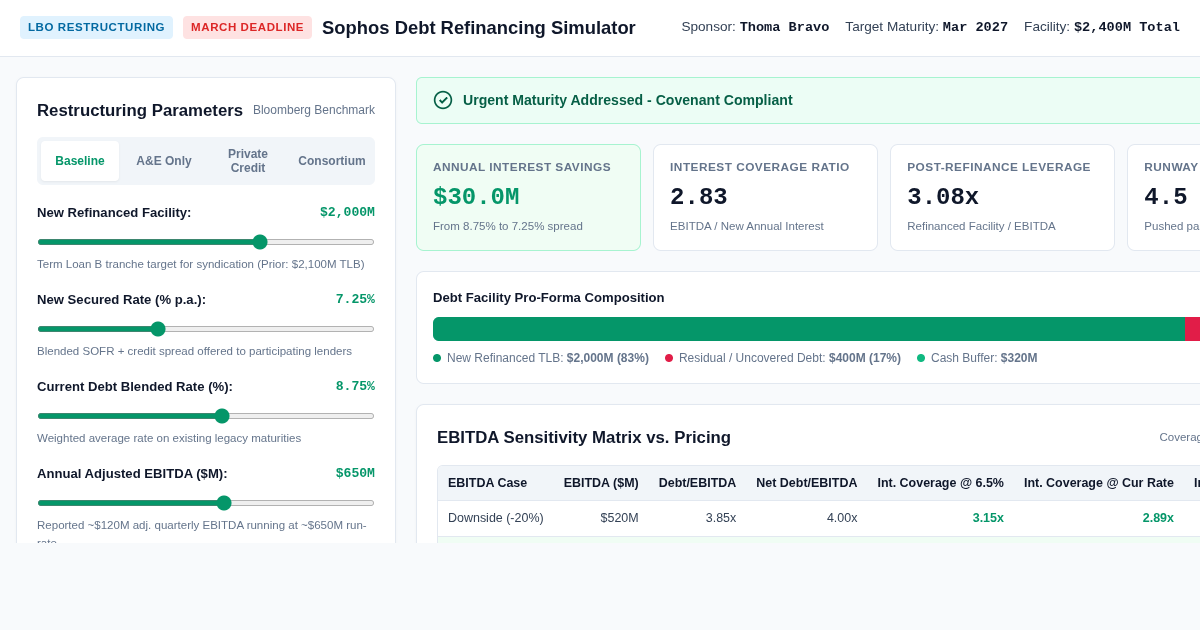
Task: Click the EBITDA Sensitivity Matrix vs. Pricing heading
Action: 584,438
